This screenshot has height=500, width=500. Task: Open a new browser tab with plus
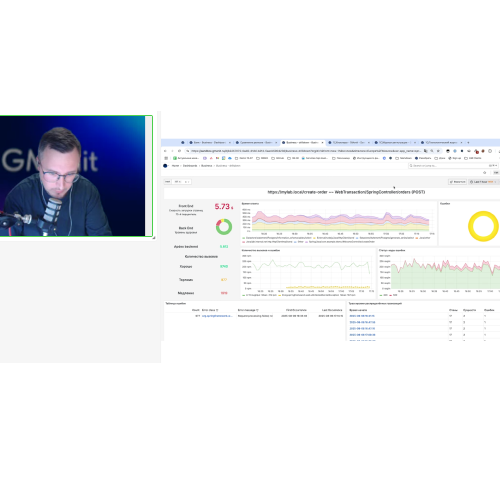(468, 142)
